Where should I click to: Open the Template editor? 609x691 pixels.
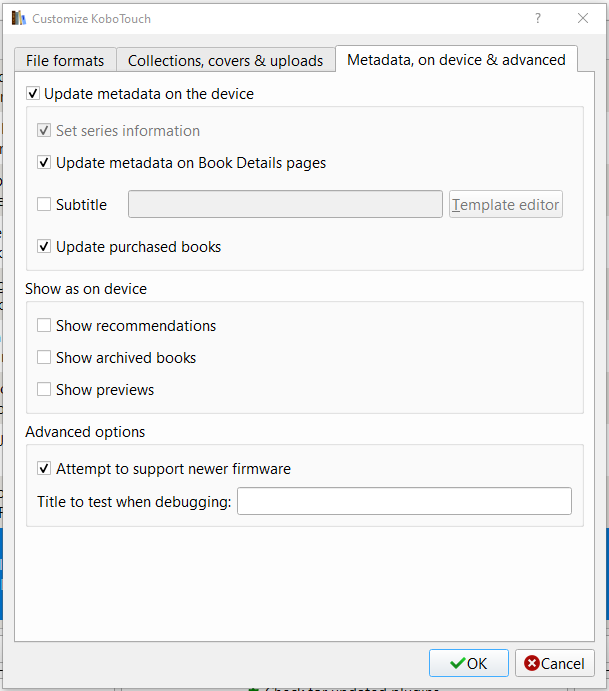click(506, 204)
